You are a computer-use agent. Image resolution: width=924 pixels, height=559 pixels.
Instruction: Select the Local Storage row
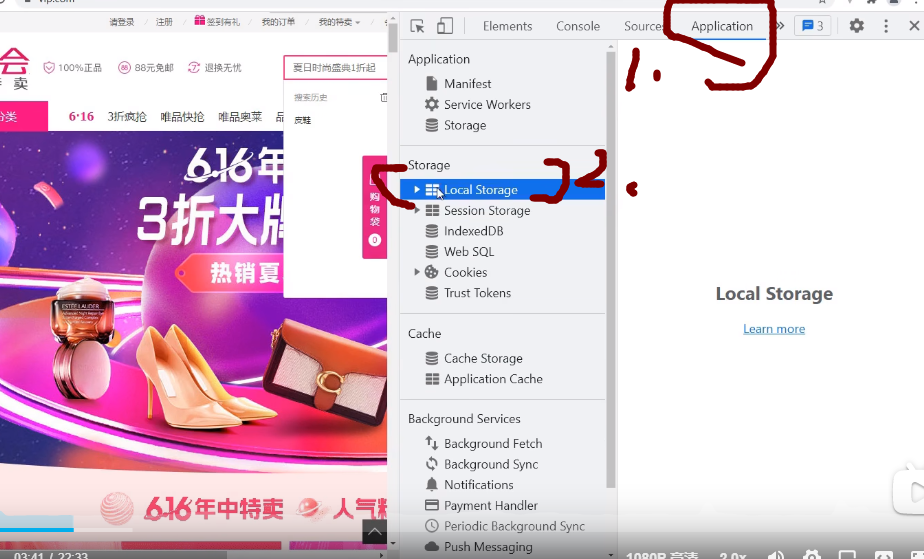(x=503, y=190)
